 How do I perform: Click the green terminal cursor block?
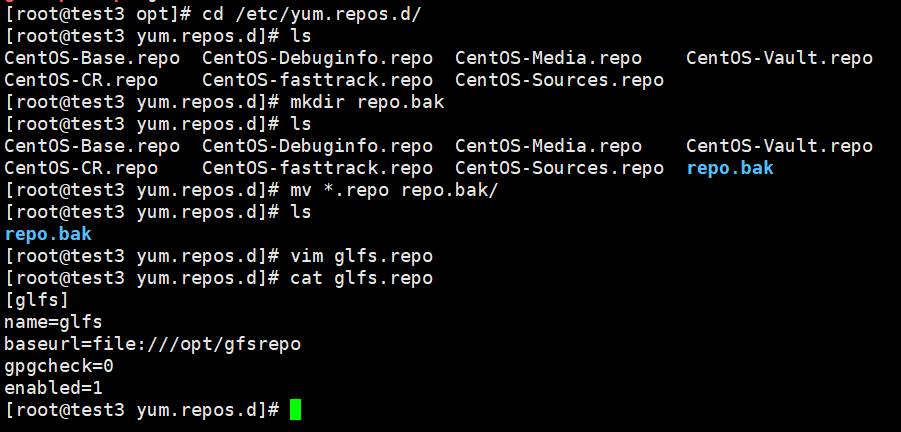click(x=295, y=410)
